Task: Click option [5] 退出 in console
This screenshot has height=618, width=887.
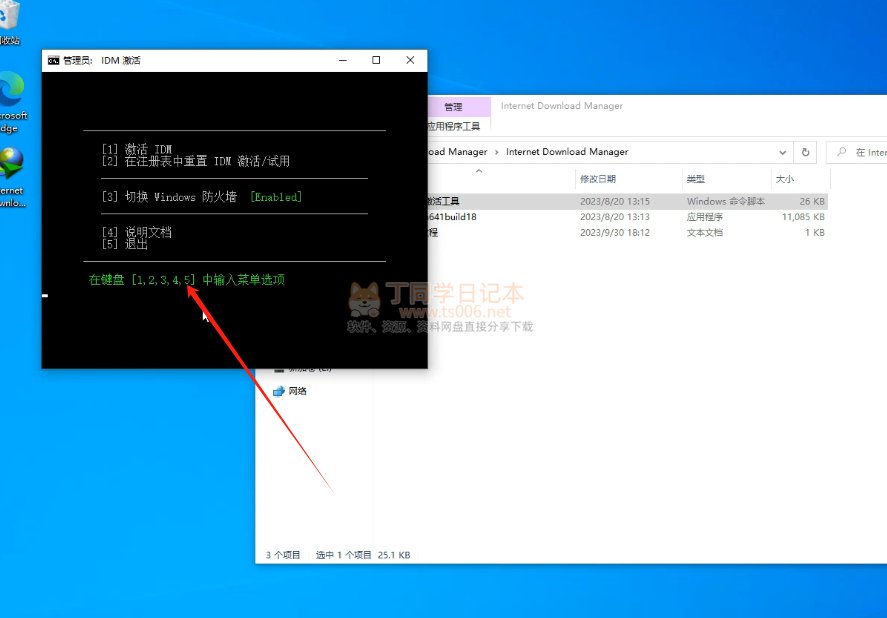Action: pos(124,244)
